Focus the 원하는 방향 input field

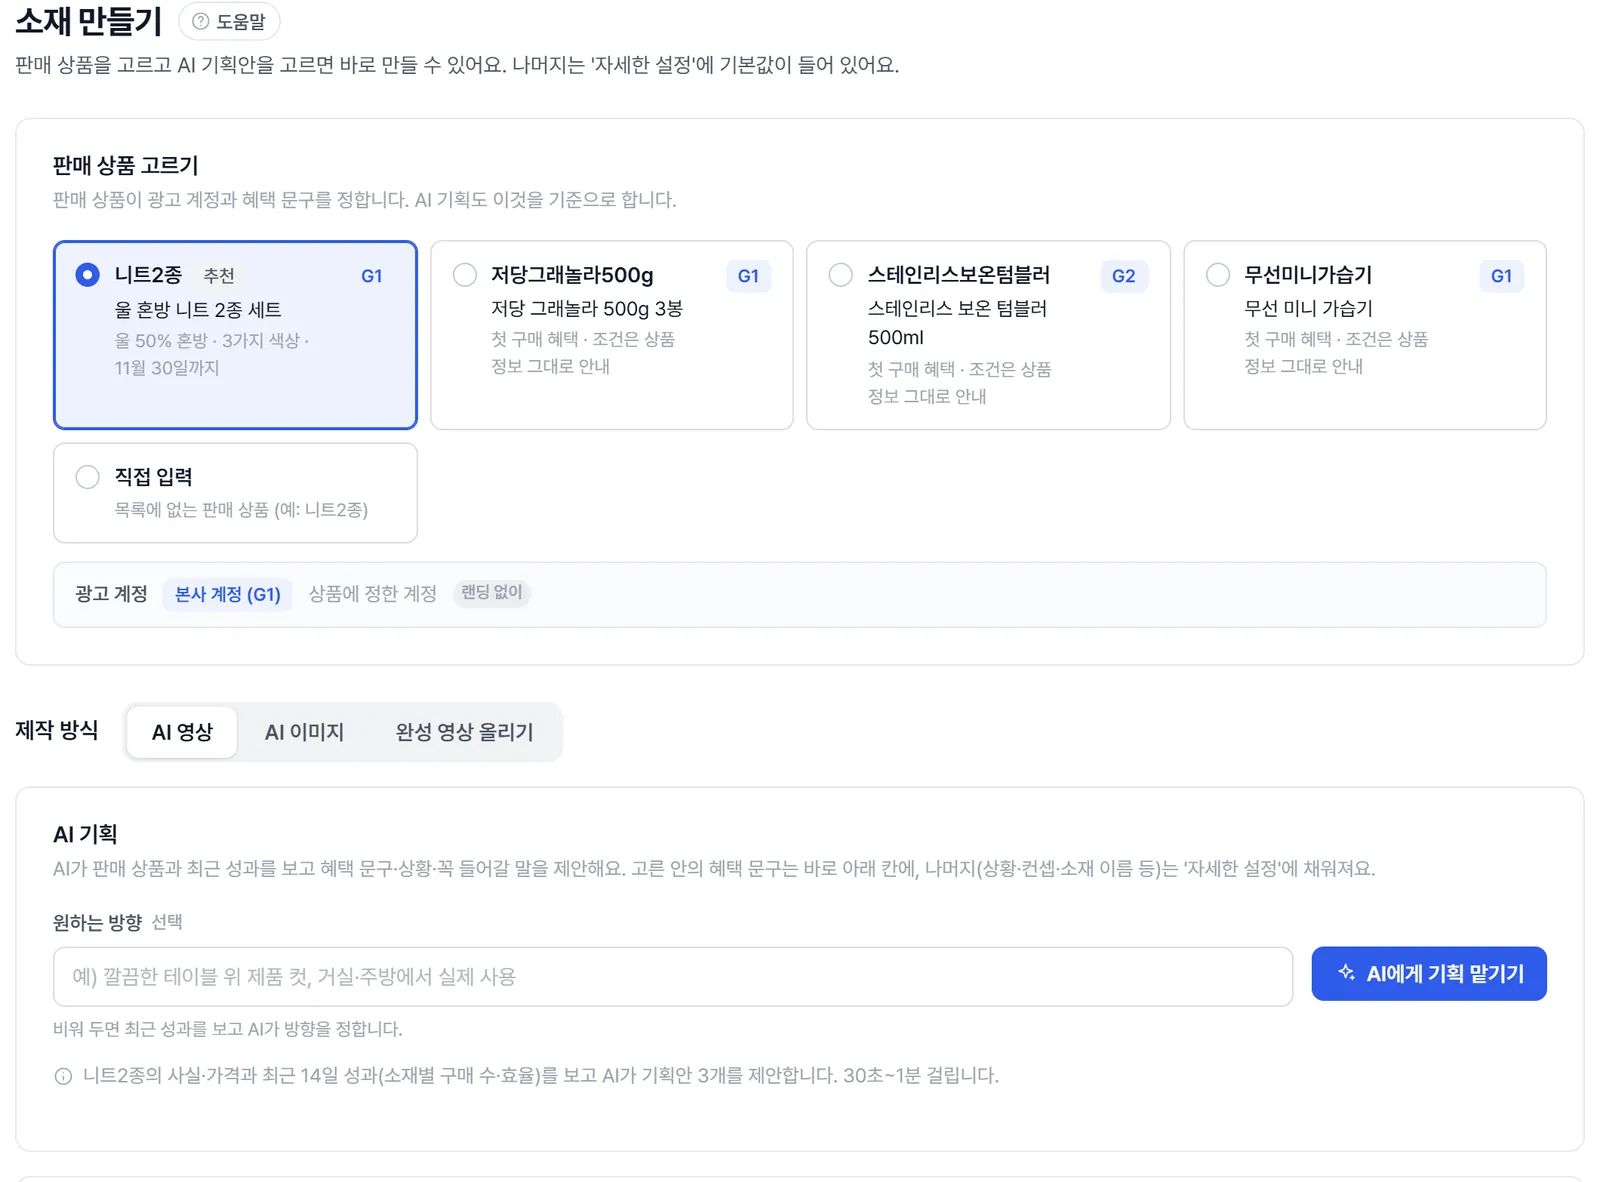point(673,977)
